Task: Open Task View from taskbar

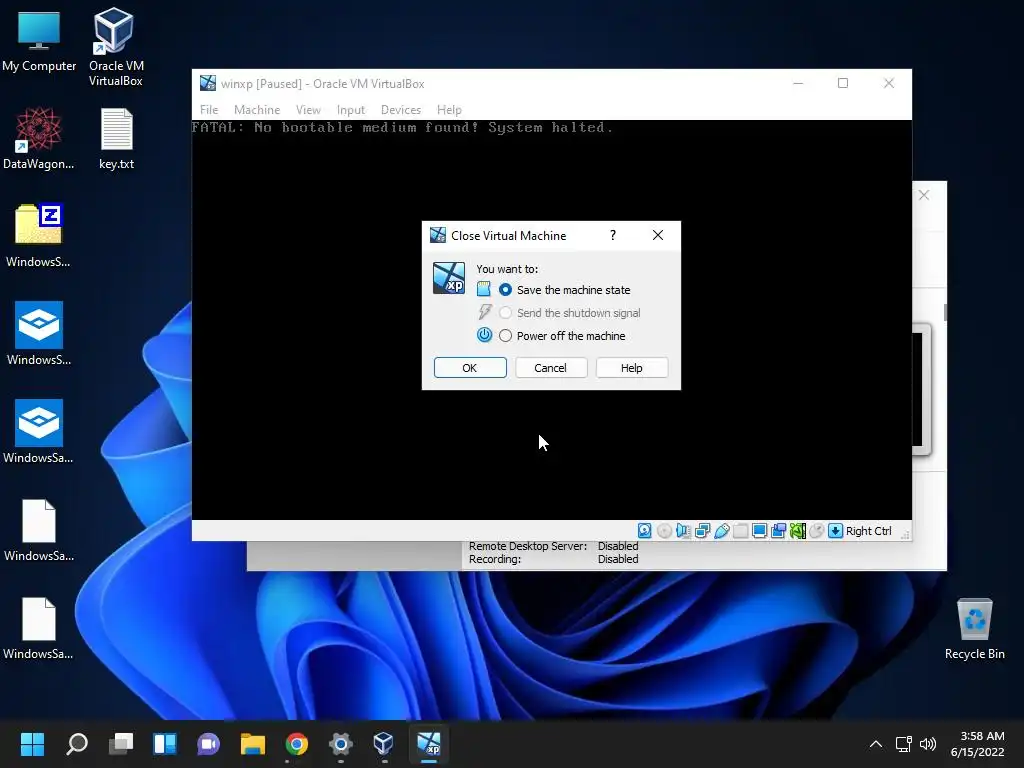Action: (x=121, y=744)
